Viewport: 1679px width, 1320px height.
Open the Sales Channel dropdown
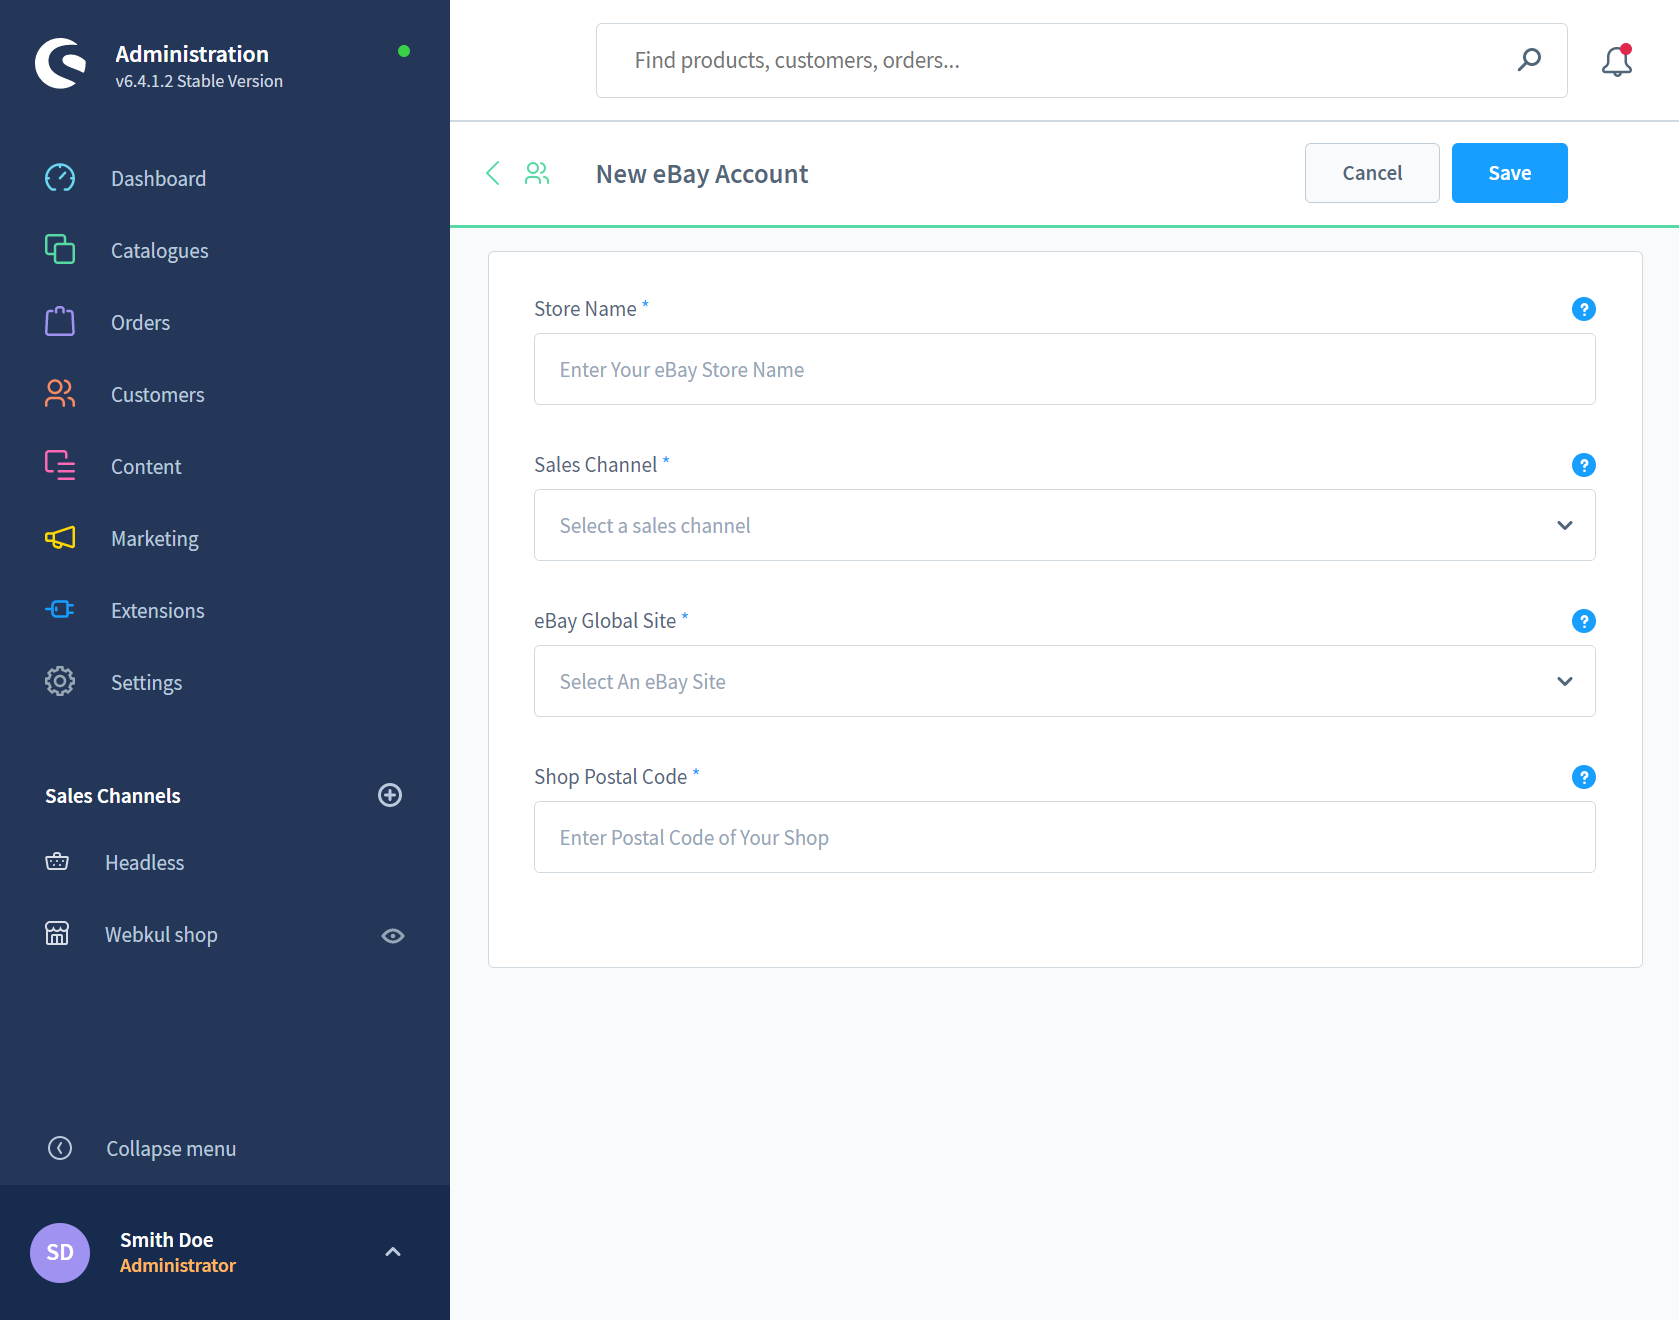click(1065, 525)
